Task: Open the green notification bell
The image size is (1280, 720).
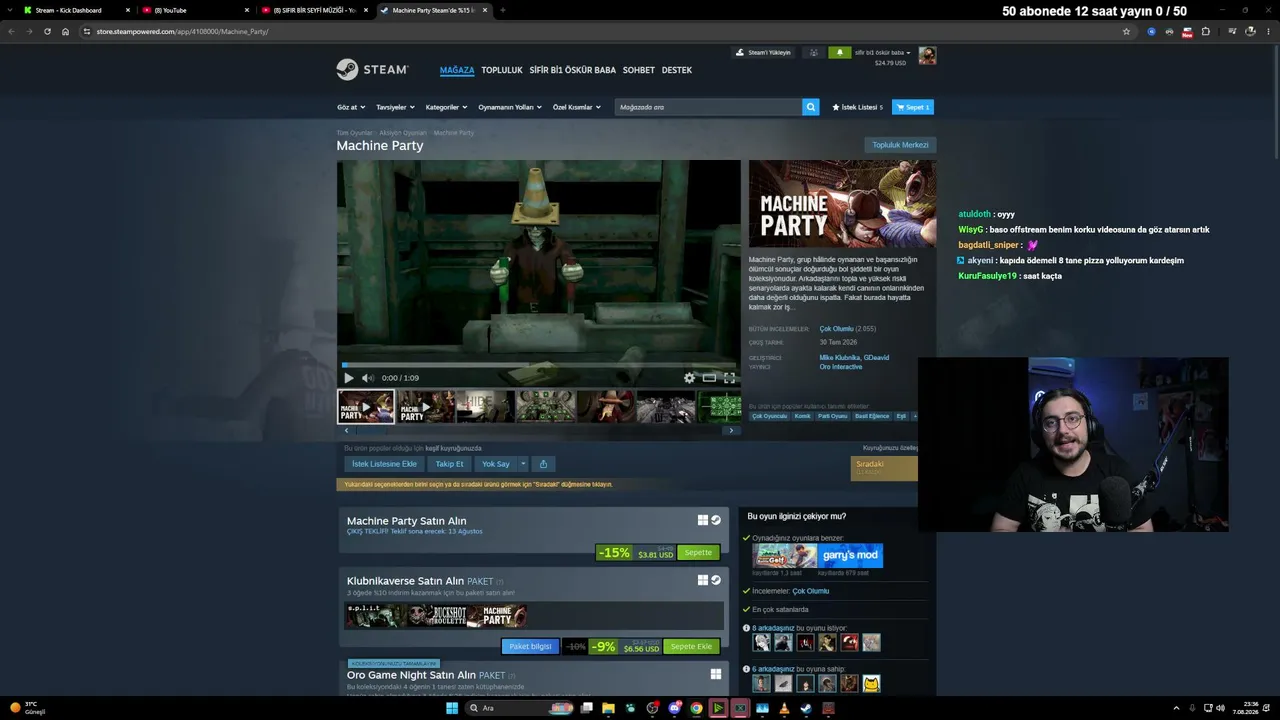Action: [x=839, y=53]
